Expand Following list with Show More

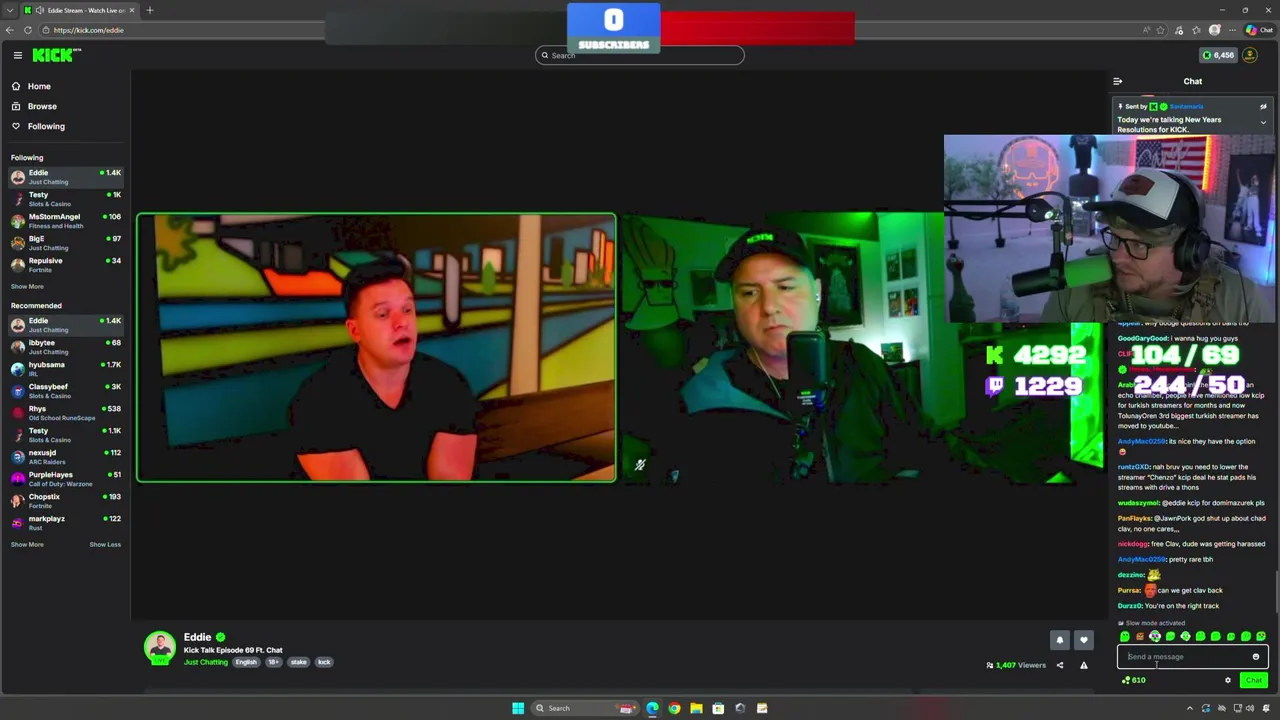[27, 286]
